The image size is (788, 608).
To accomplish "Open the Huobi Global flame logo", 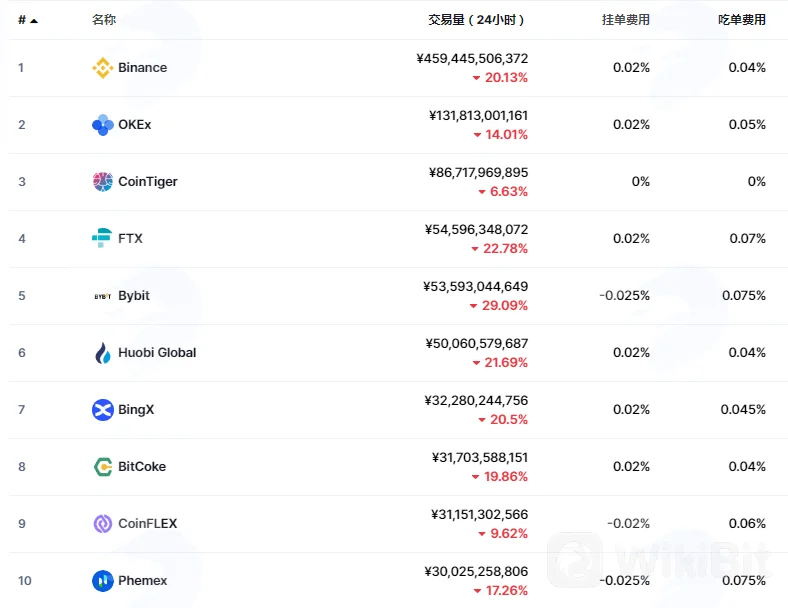I will (x=103, y=353).
